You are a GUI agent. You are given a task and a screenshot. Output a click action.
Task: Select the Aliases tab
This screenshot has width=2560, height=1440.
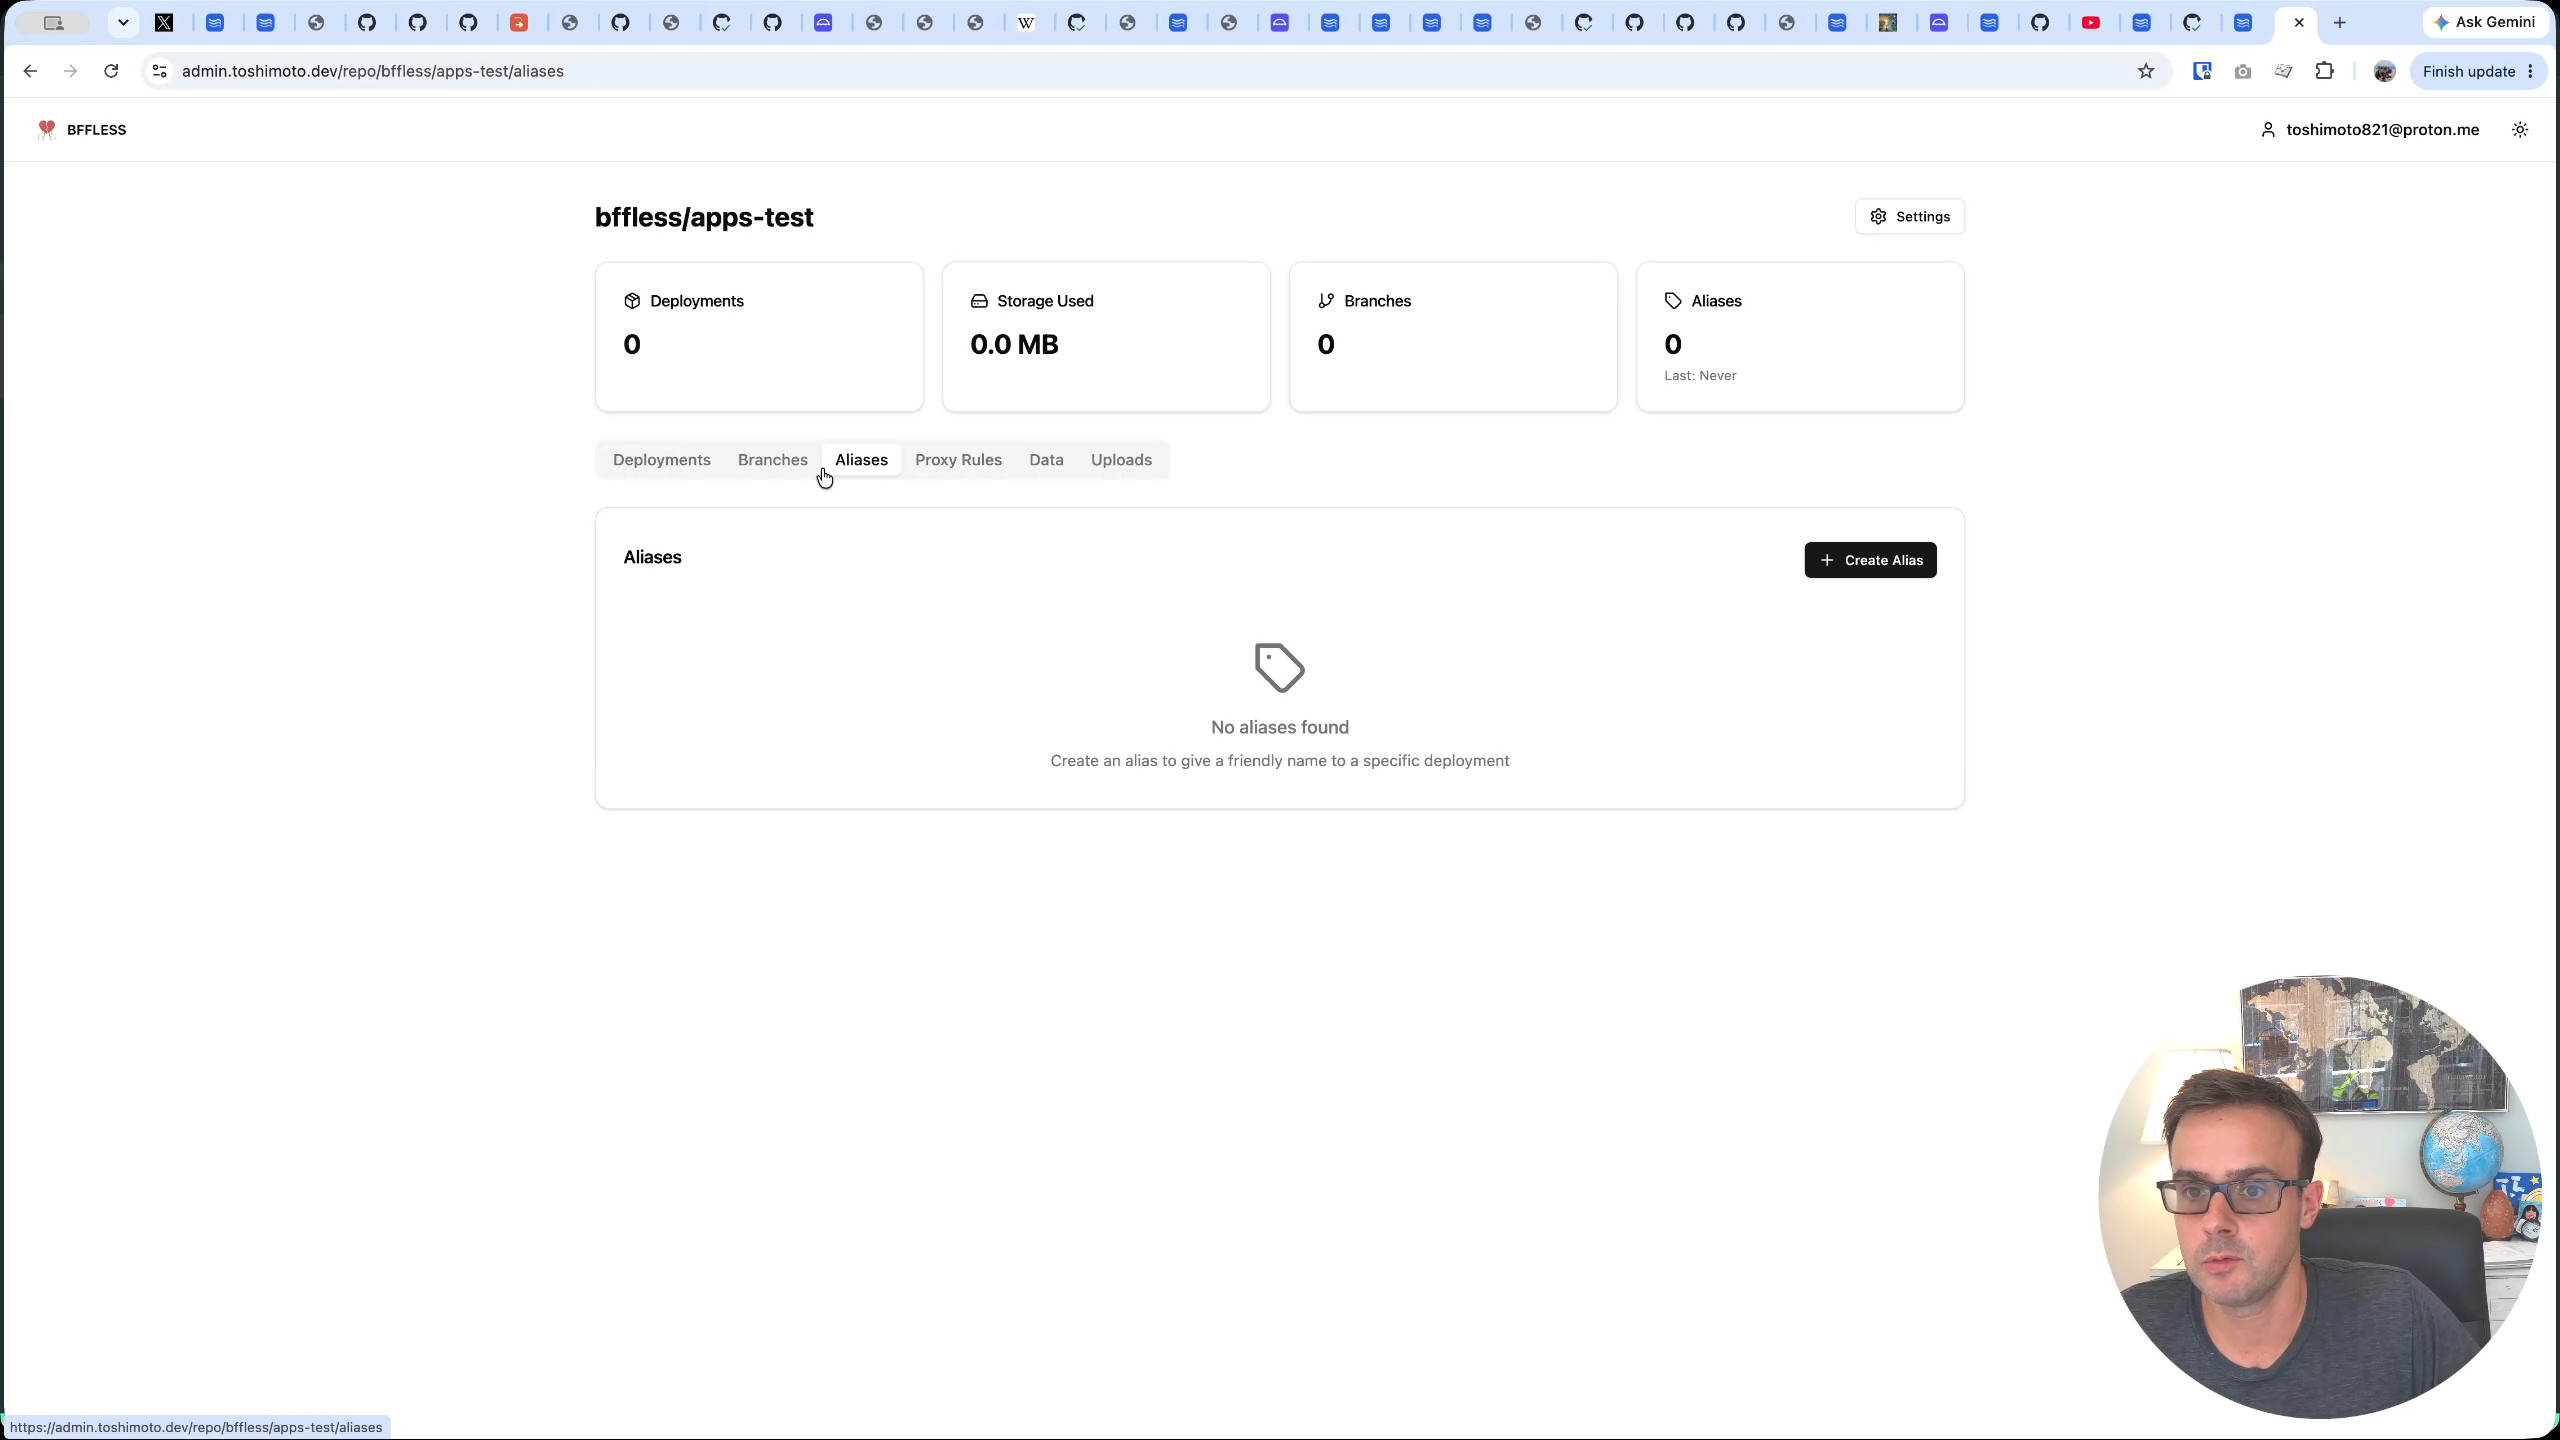pos(861,460)
